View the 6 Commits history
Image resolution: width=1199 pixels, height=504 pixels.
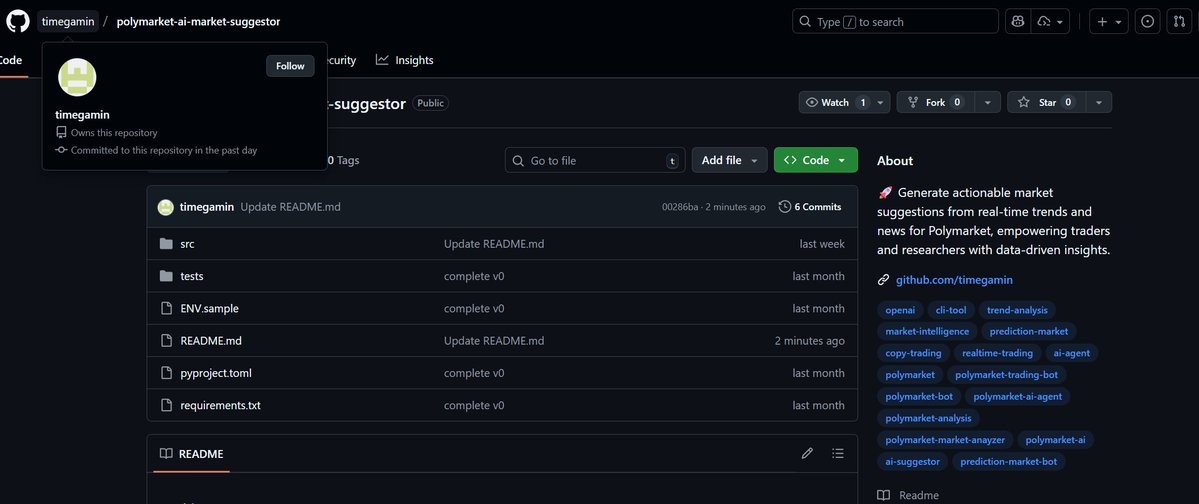coord(810,206)
